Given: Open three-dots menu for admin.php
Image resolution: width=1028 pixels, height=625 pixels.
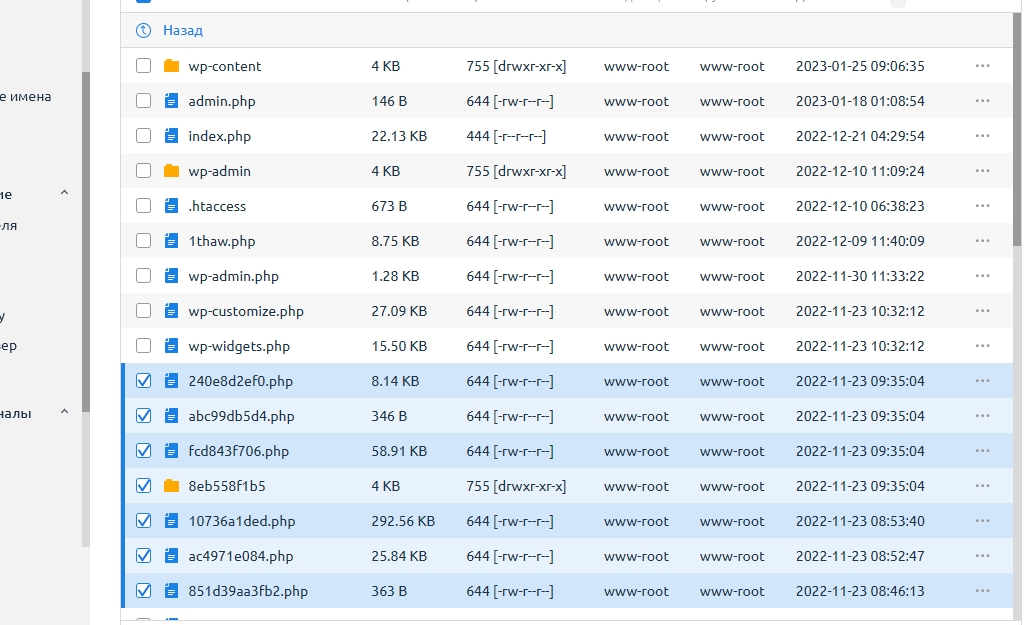Looking at the screenshot, I should click(x=981, y=101).
